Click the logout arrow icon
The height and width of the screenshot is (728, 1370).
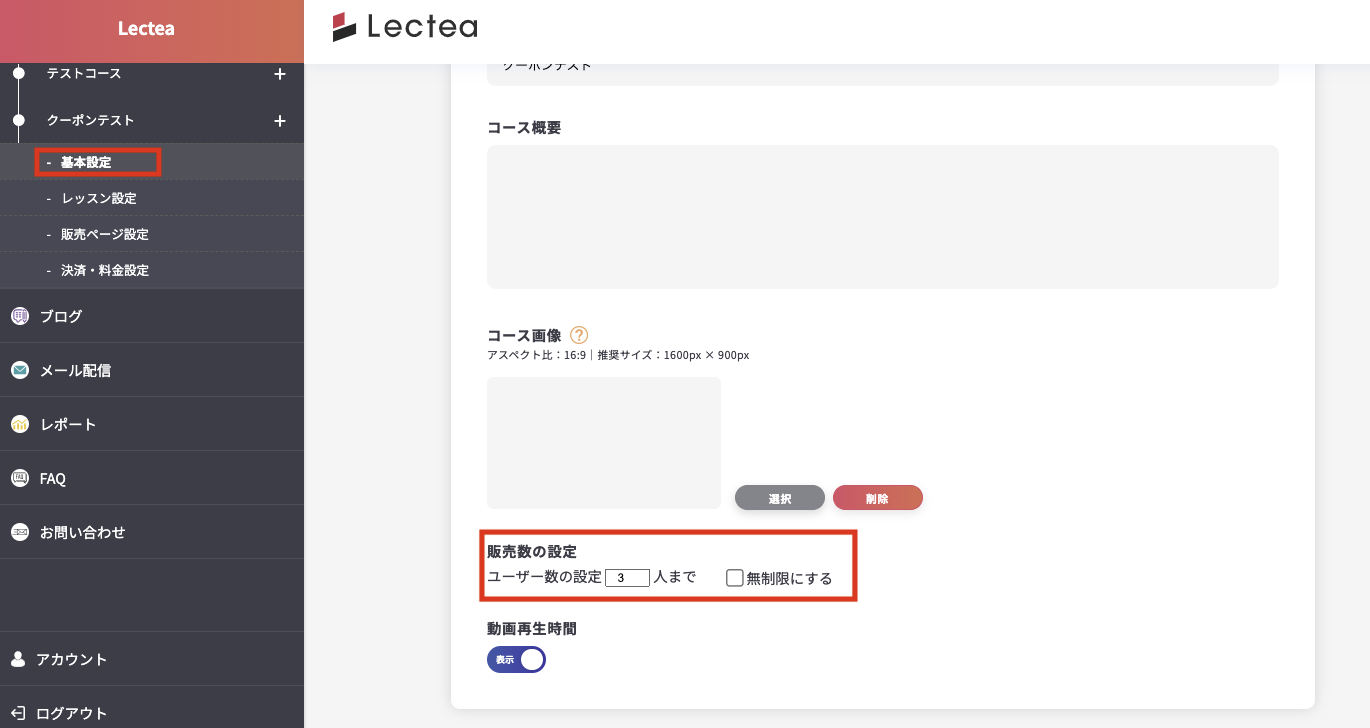pos(18,713)
